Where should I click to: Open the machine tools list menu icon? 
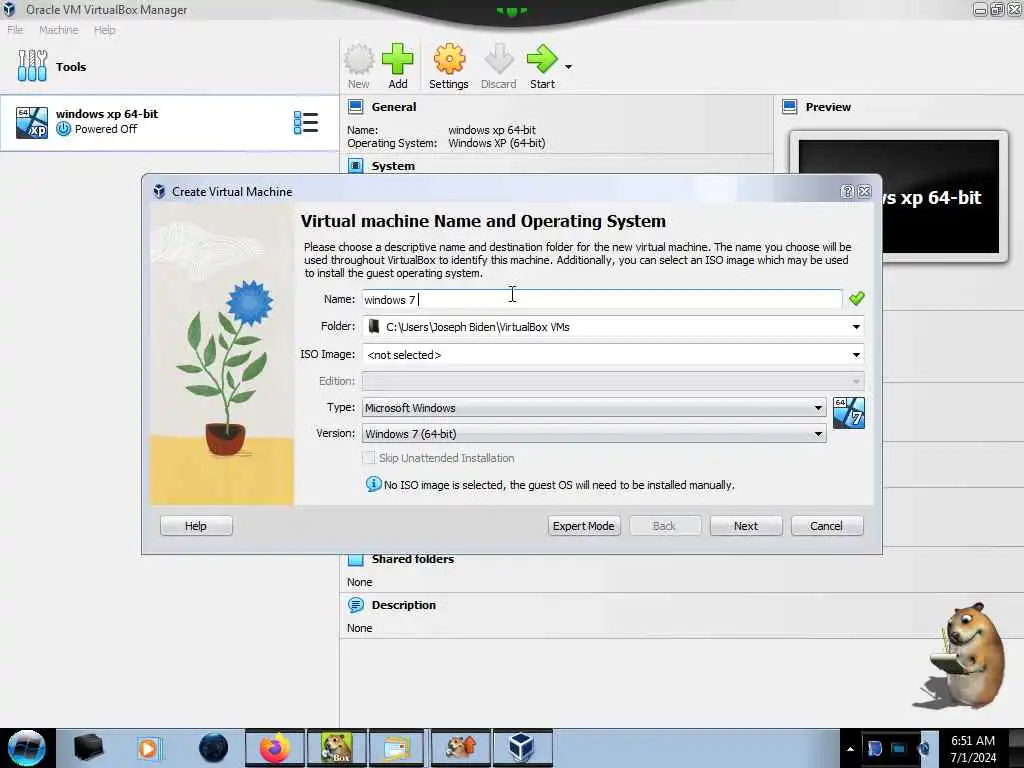[306, 122]
